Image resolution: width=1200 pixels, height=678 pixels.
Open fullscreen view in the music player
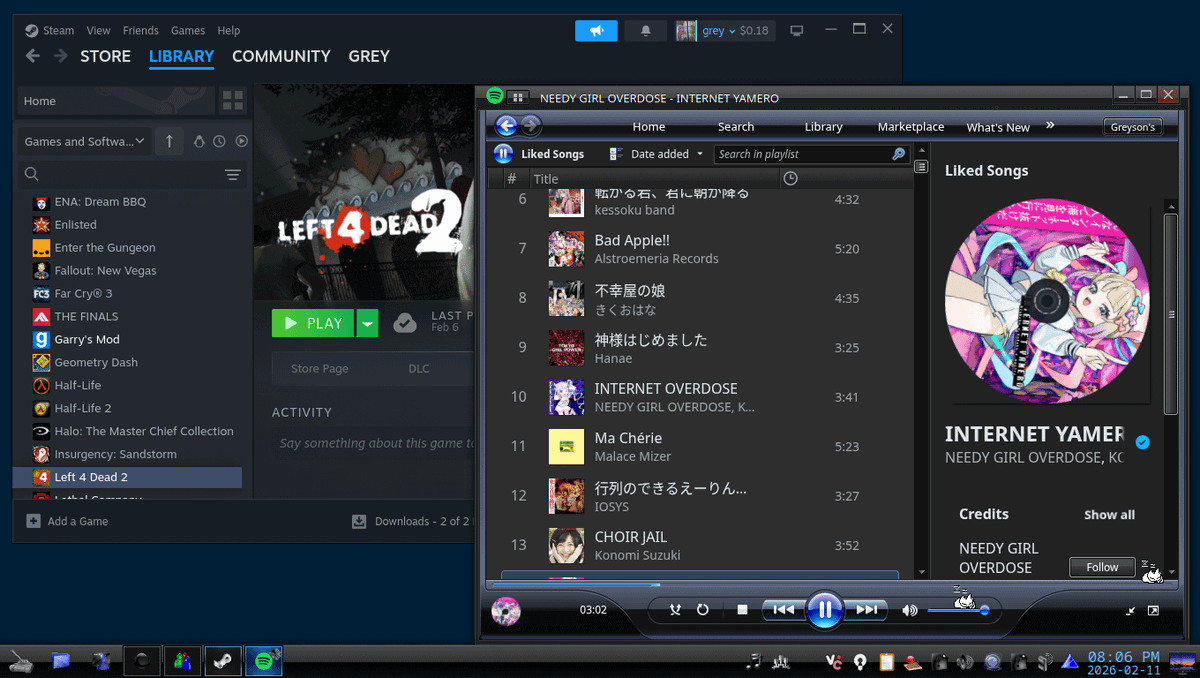[x=1153, y=610]
